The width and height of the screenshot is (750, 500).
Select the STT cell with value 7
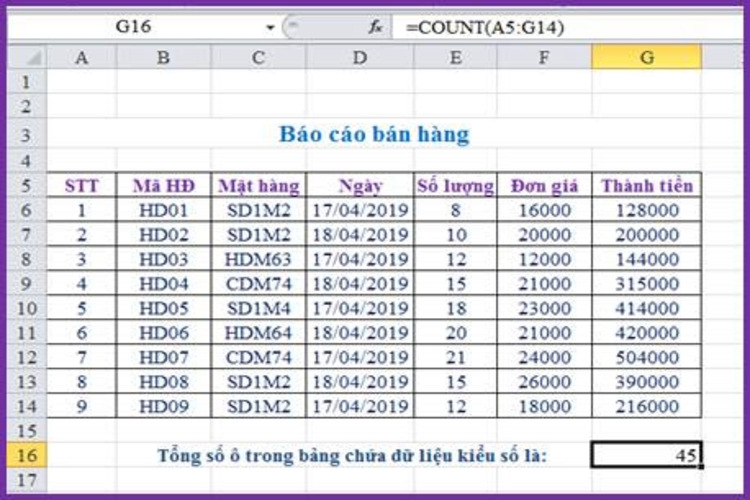tap(82, 357)
